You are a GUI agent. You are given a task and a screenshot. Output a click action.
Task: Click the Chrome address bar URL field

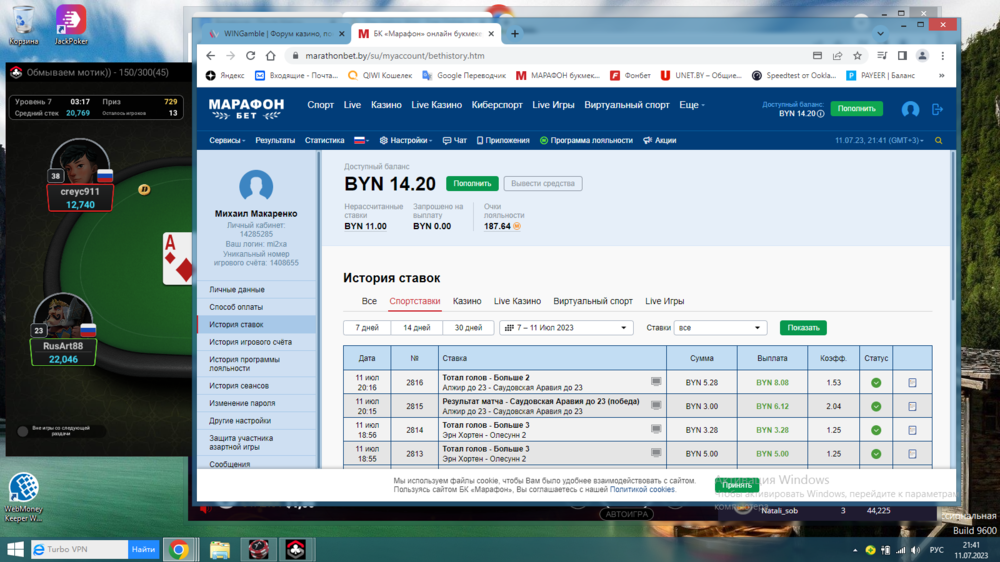(x=540, y=56)
